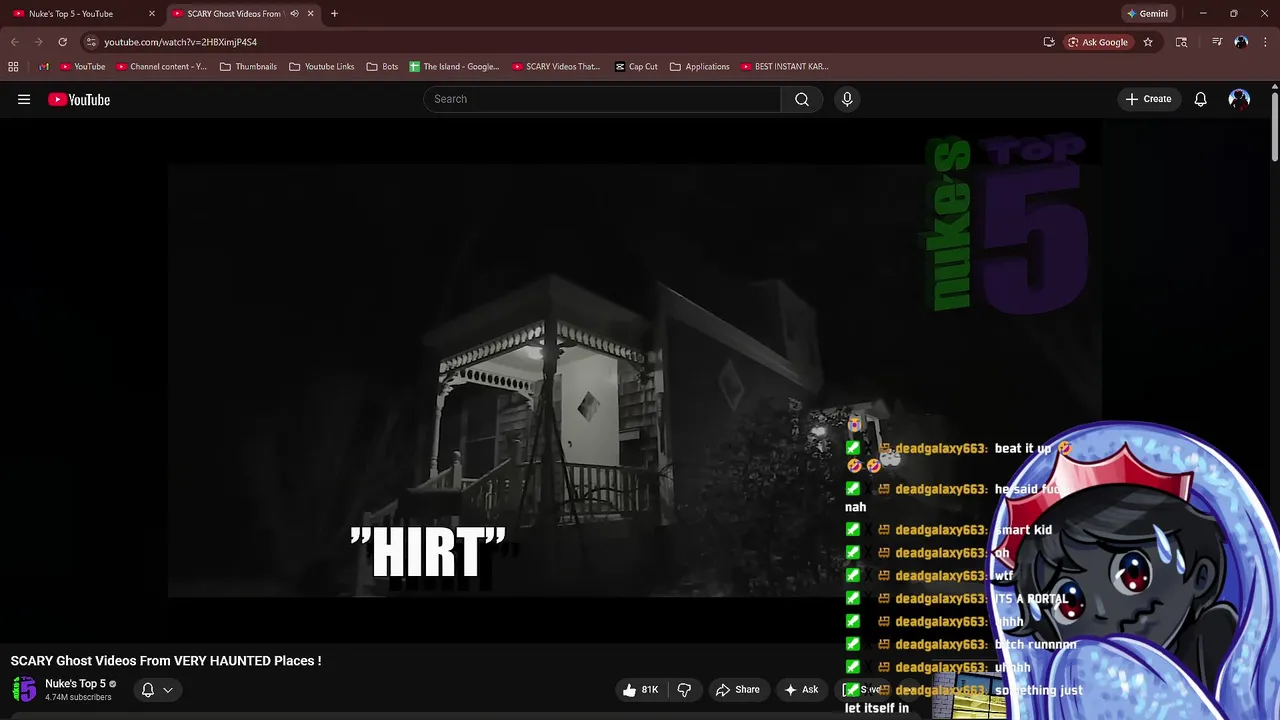
Task: Close the SCARY Ghost Videos tab
Action: point(310,14)
